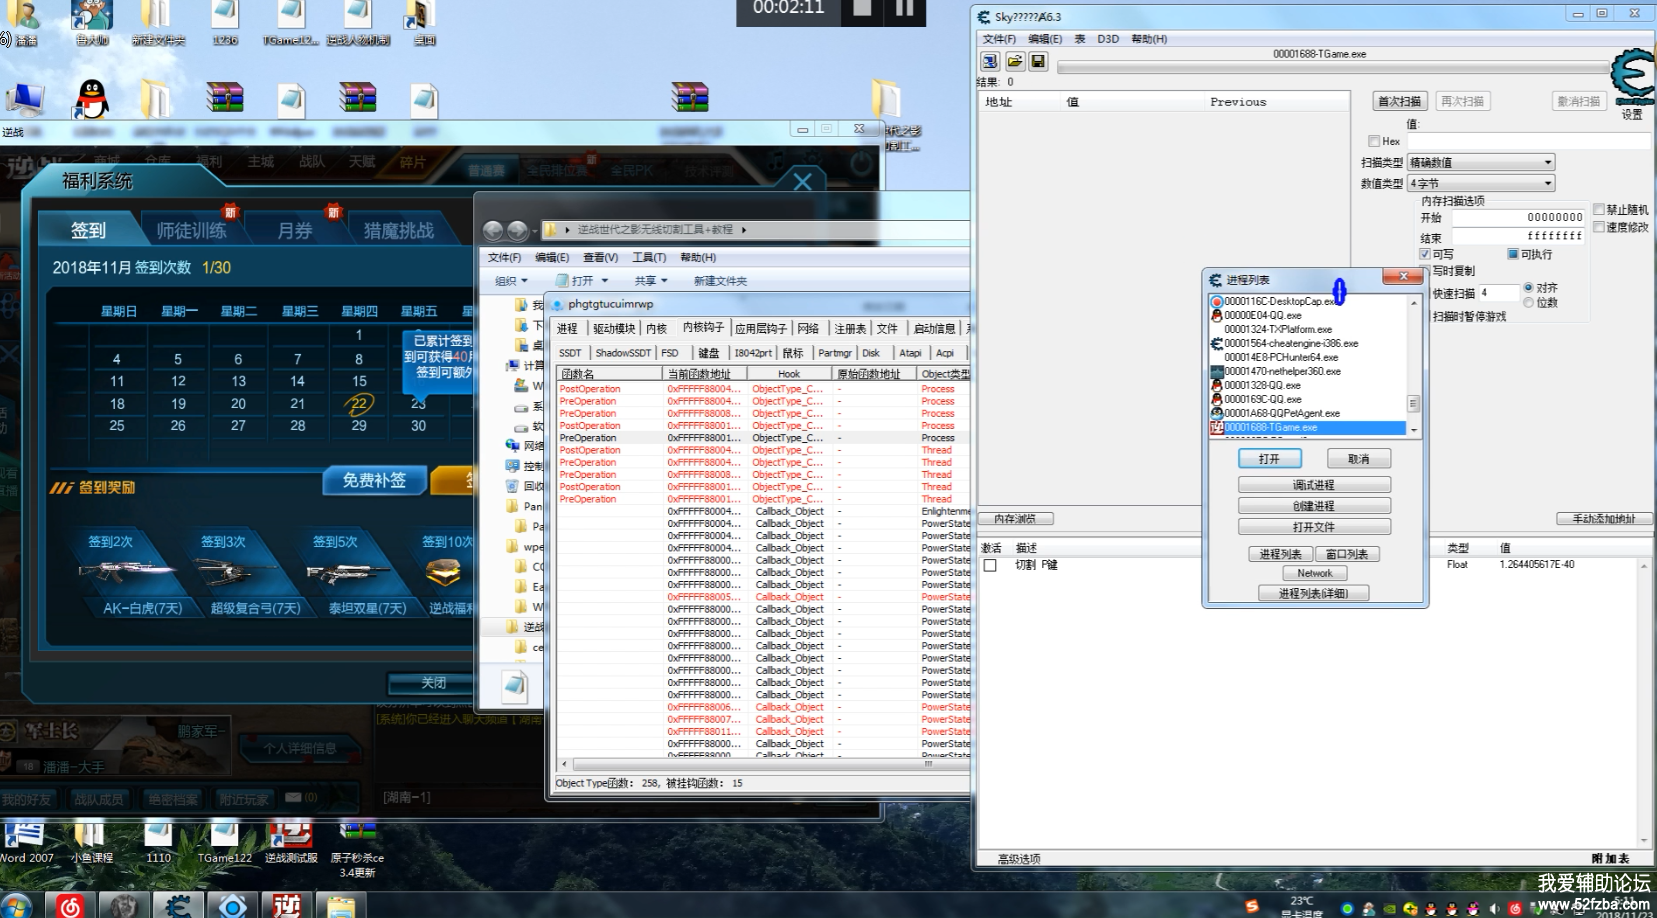Viewport: 1657px width, 918px height.
Task: Select the 00001688-TGame.exe process entry
Action: coord(1308,427)
